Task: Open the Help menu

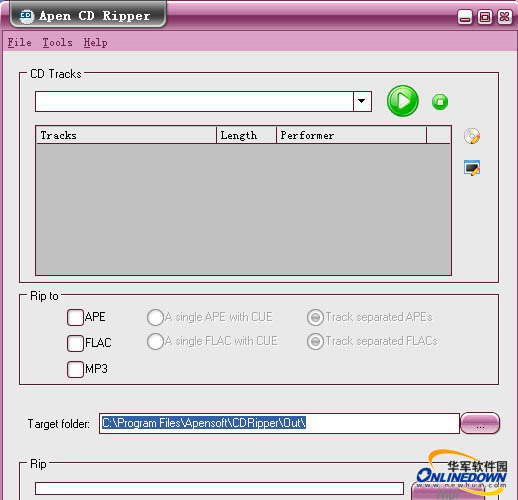Action: click(95, 43)
